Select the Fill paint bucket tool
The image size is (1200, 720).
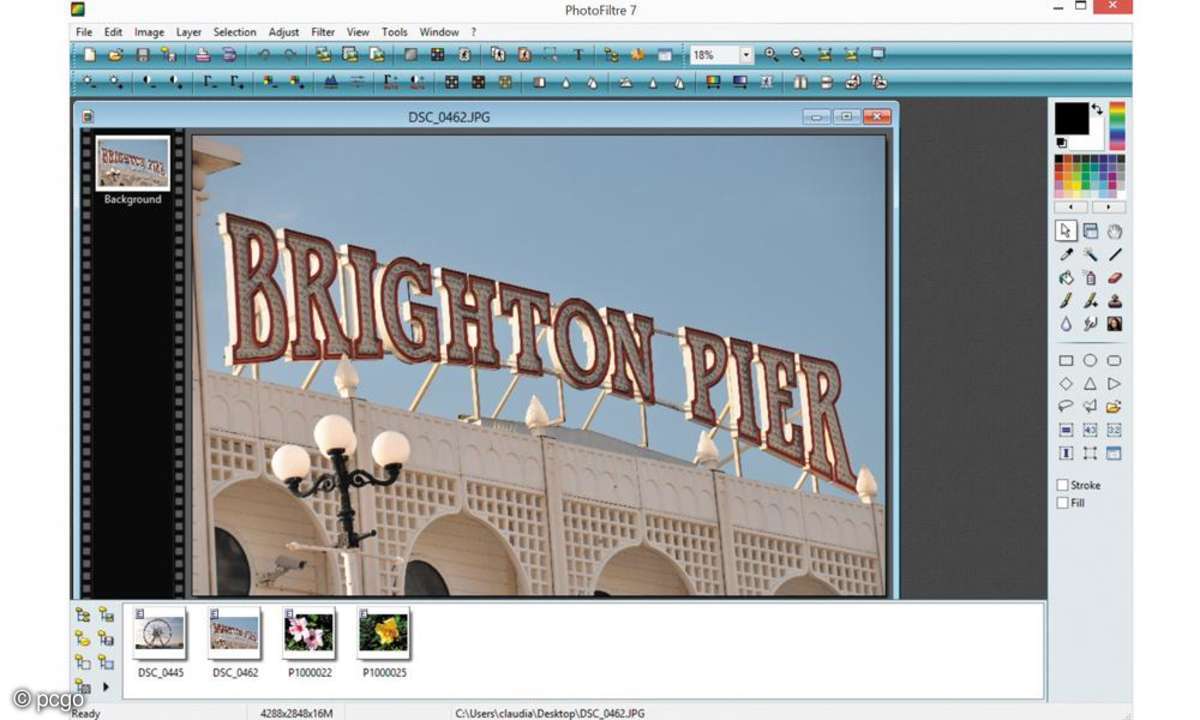coord(1066,278)
